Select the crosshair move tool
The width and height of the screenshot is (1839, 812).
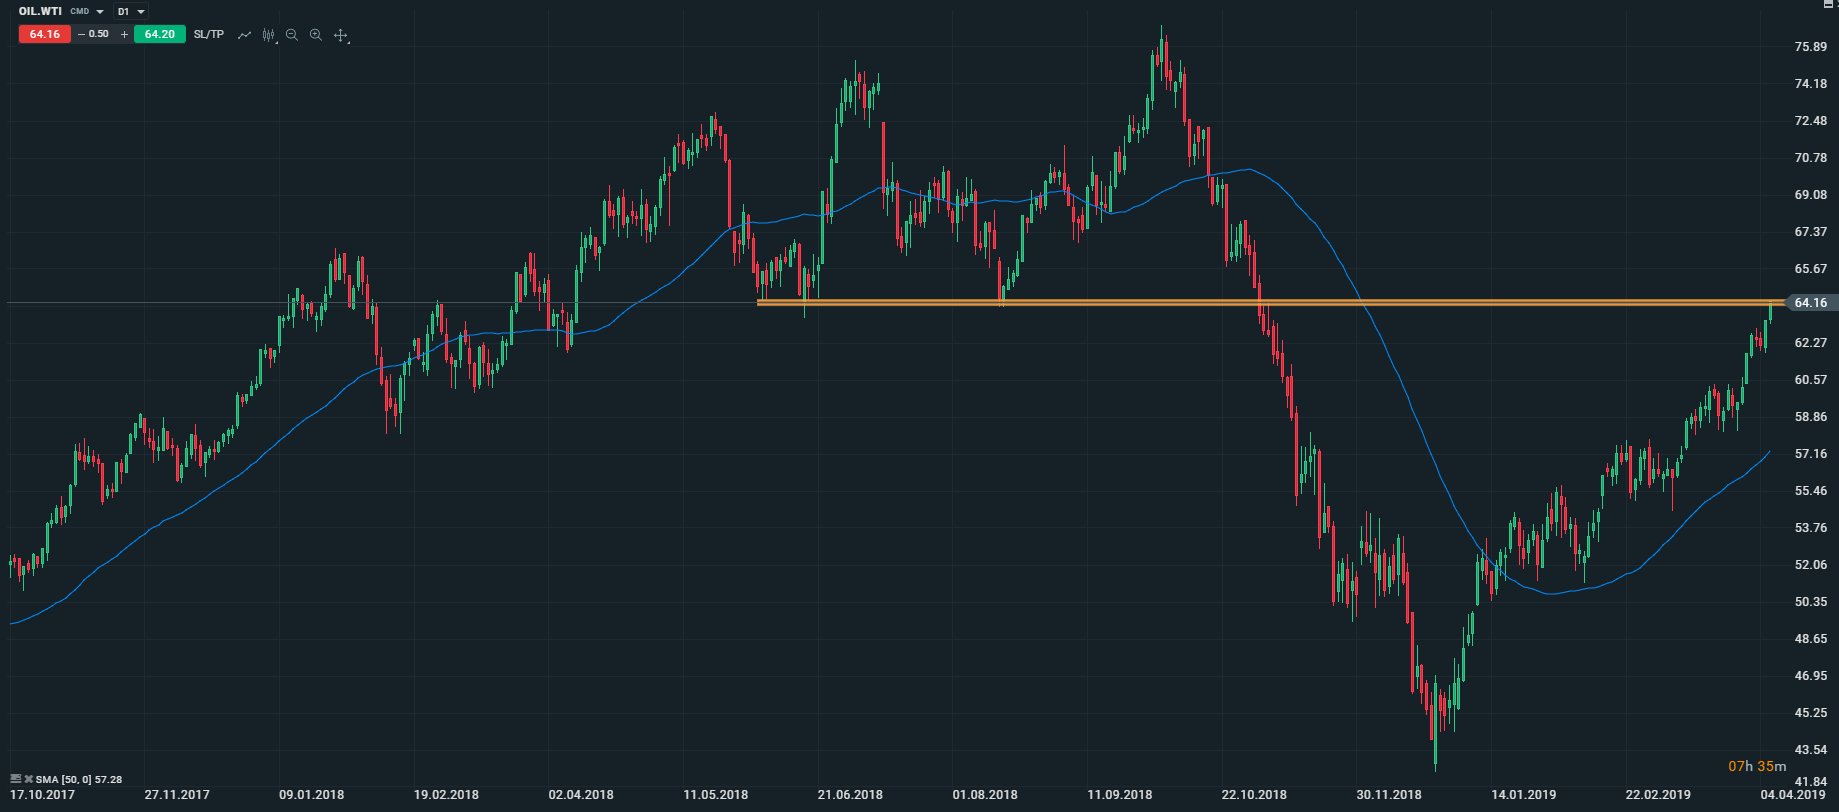[x=340, y=35]
